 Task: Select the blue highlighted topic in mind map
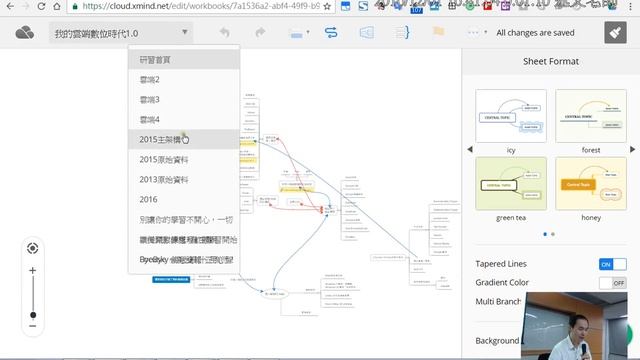point(171,280)
